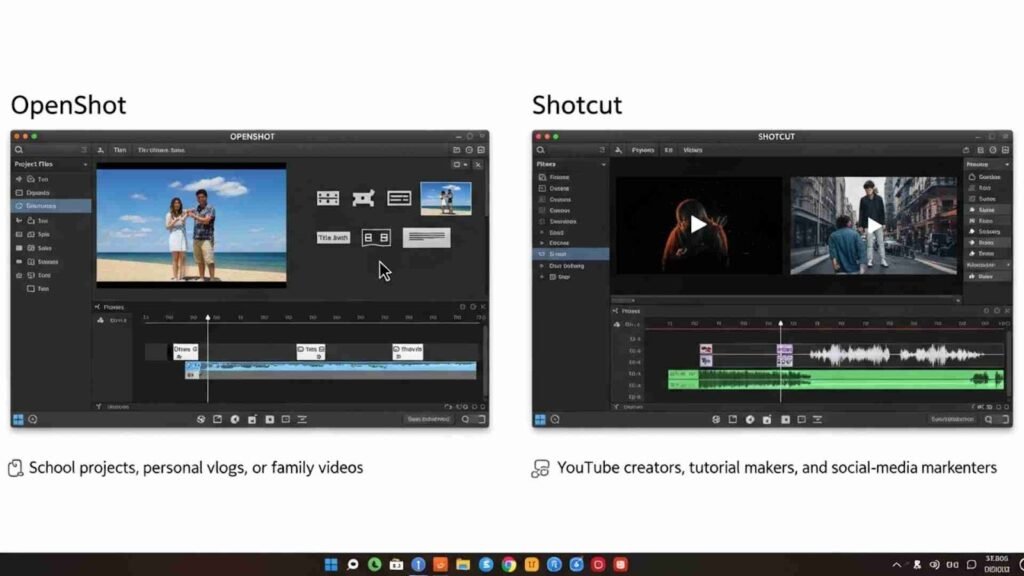1024x576 pixels.
Task: Open the first toolbar tab in Shotcut
Action: click(x=643, y=150)
